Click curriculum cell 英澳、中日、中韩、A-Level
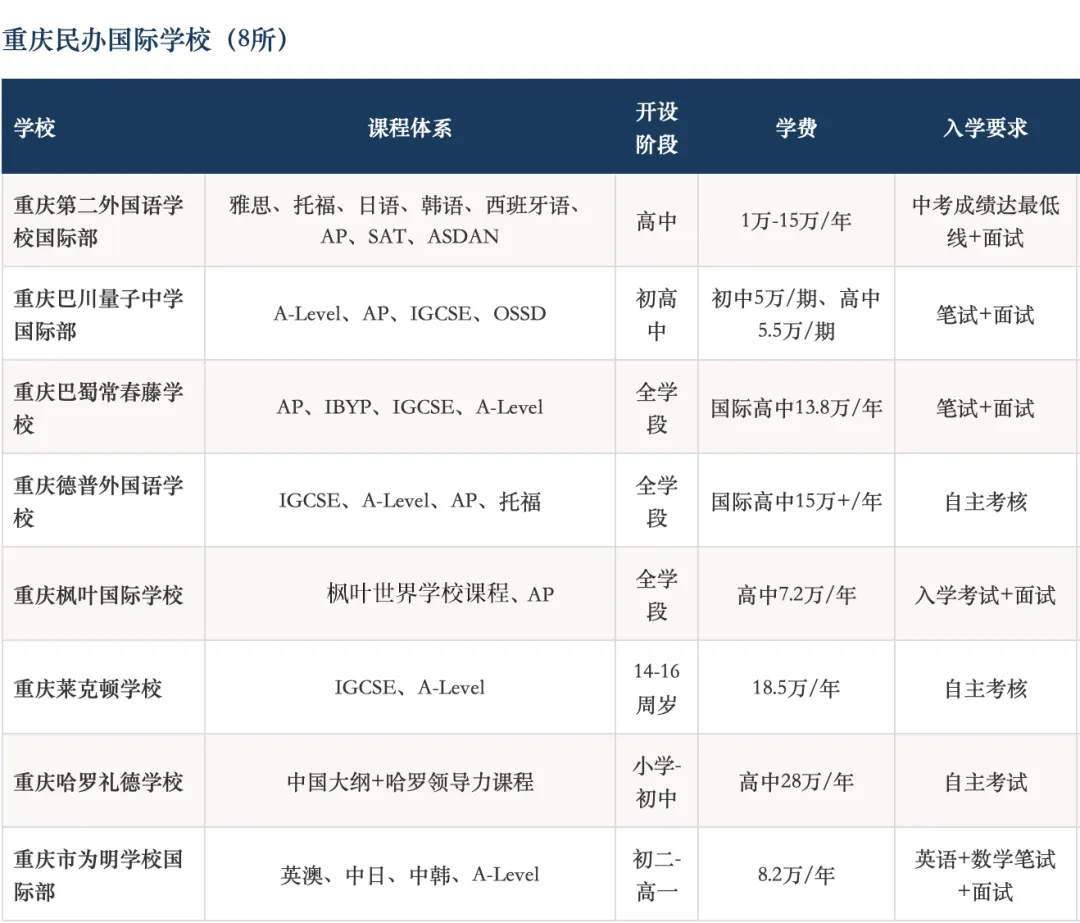1080x923 pixels. 410,875
